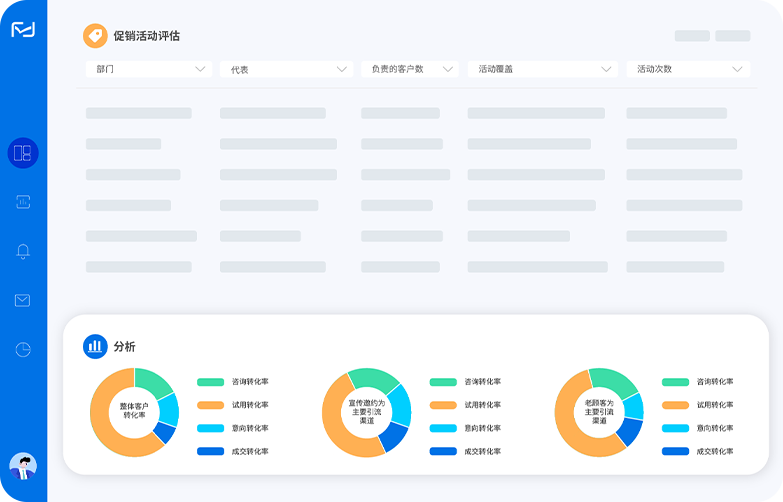Open the 活动次数 dropdown

[x=688, y=69]
